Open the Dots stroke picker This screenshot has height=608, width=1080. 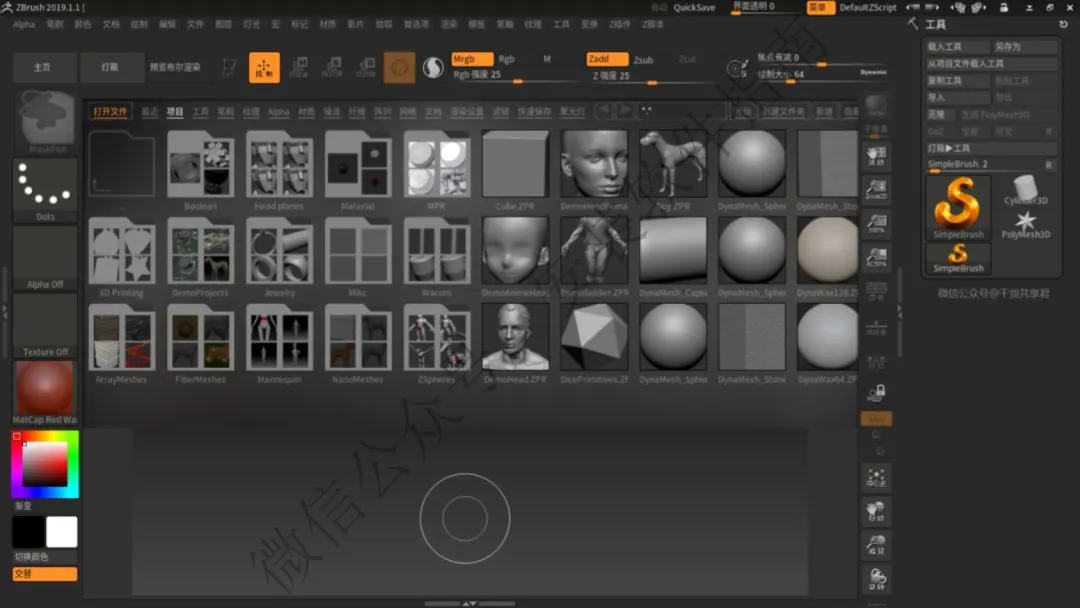45,190
